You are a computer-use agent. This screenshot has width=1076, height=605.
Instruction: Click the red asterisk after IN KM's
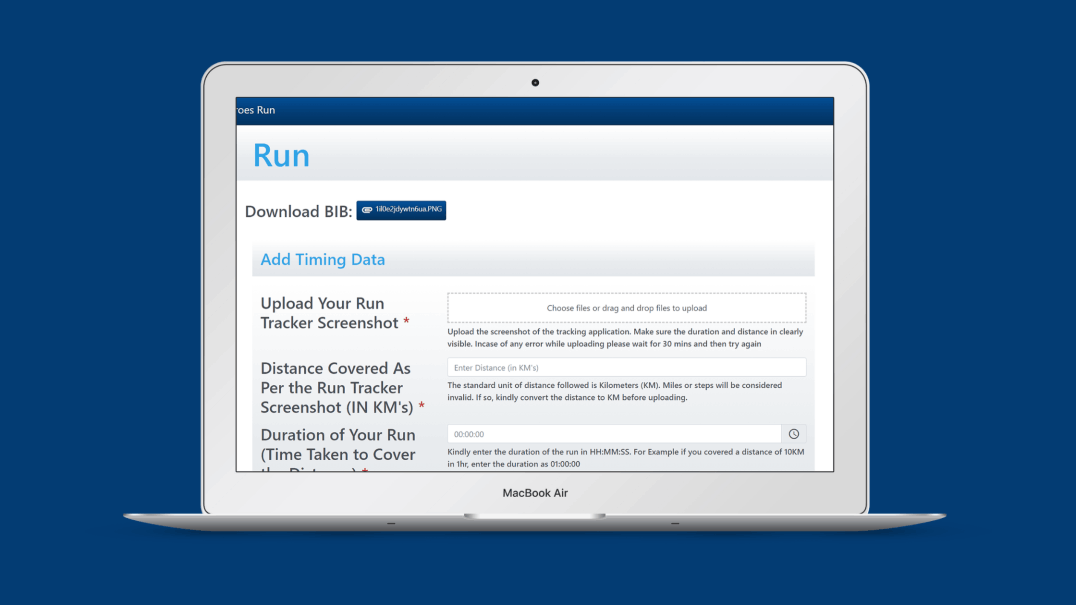tap(421, 408)
